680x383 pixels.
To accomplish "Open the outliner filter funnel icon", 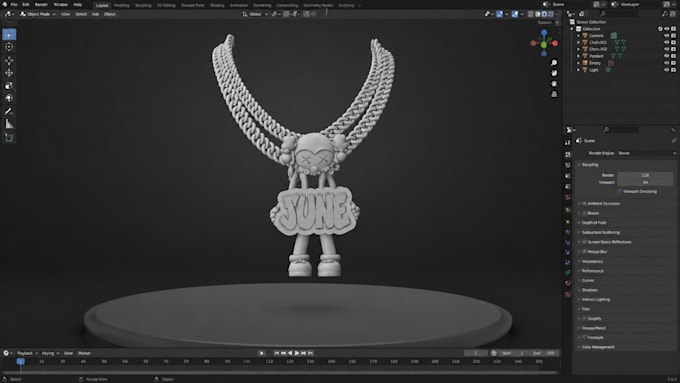I will (x=664, y=14).
